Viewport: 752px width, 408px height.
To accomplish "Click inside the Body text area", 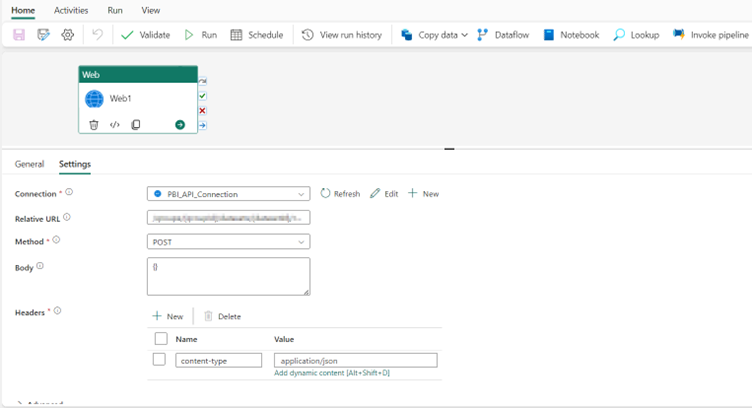I will [228, 276].
